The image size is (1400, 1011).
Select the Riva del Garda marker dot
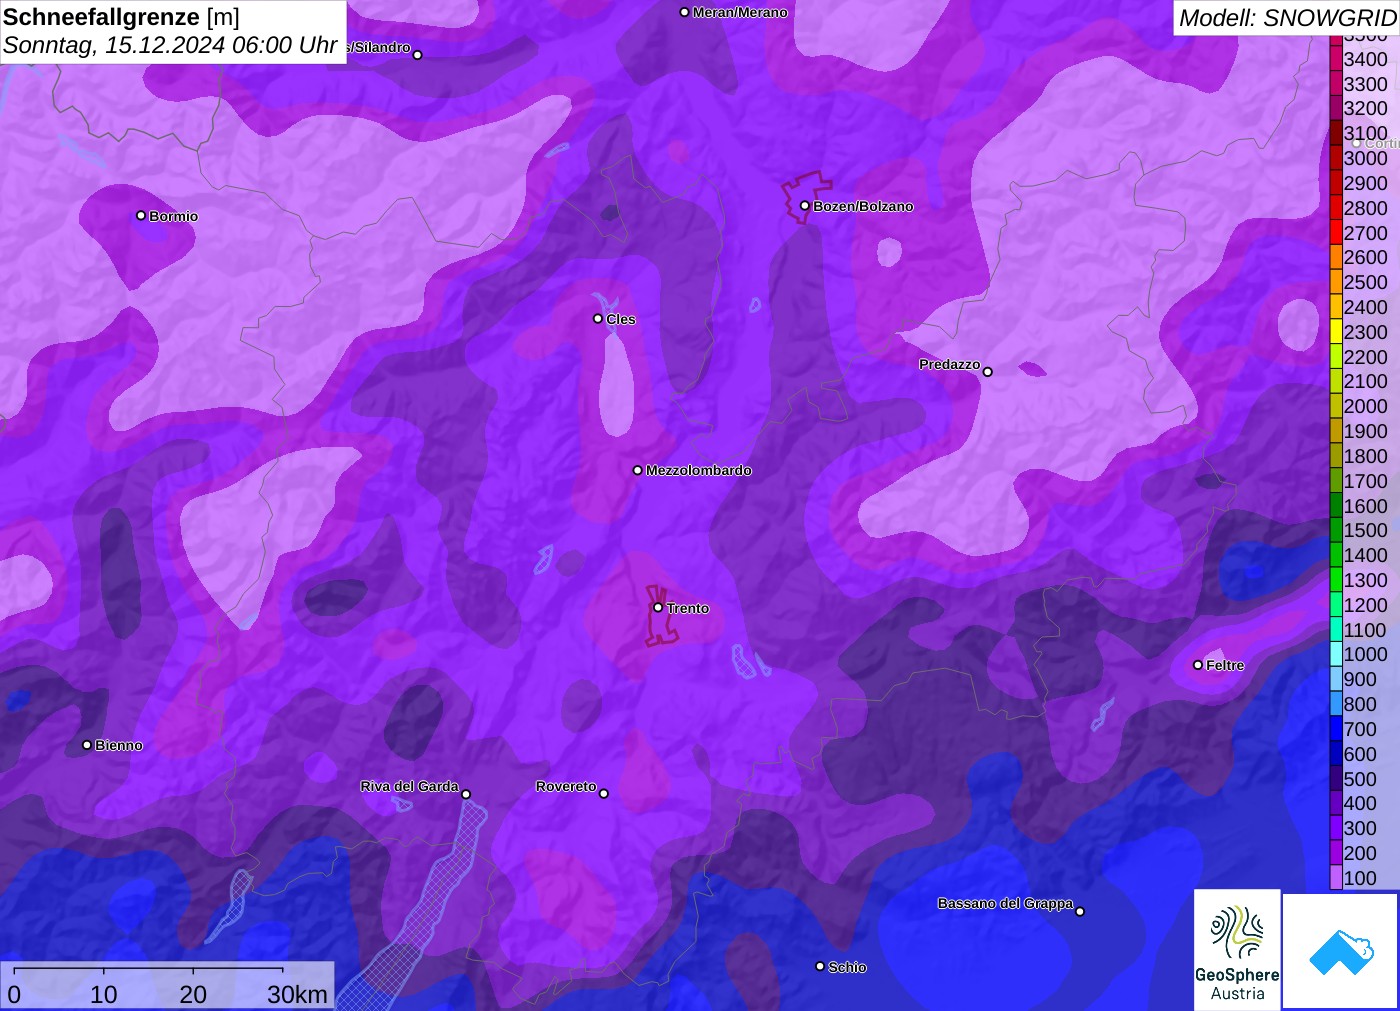click(x=466, y=795)
